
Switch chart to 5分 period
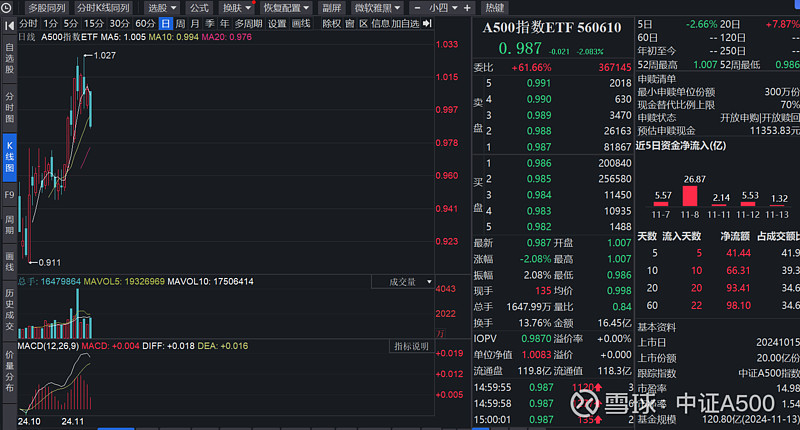71,23
